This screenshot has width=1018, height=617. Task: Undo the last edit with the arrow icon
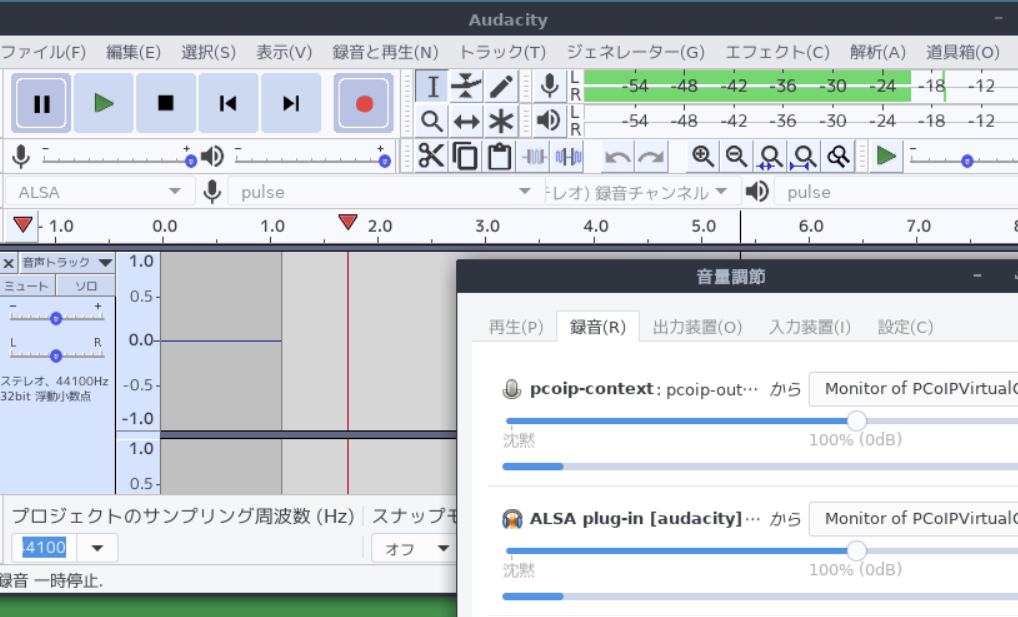616,156
